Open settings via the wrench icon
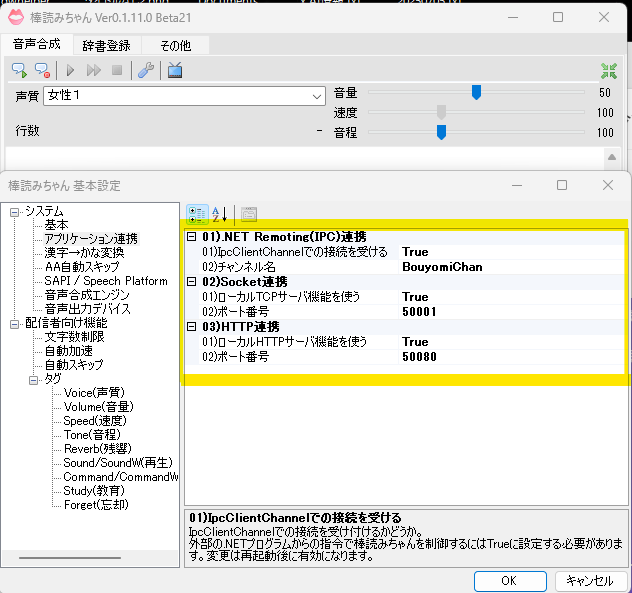The height and width of the screenshot is (593, 632). click(x=145, y=70)
